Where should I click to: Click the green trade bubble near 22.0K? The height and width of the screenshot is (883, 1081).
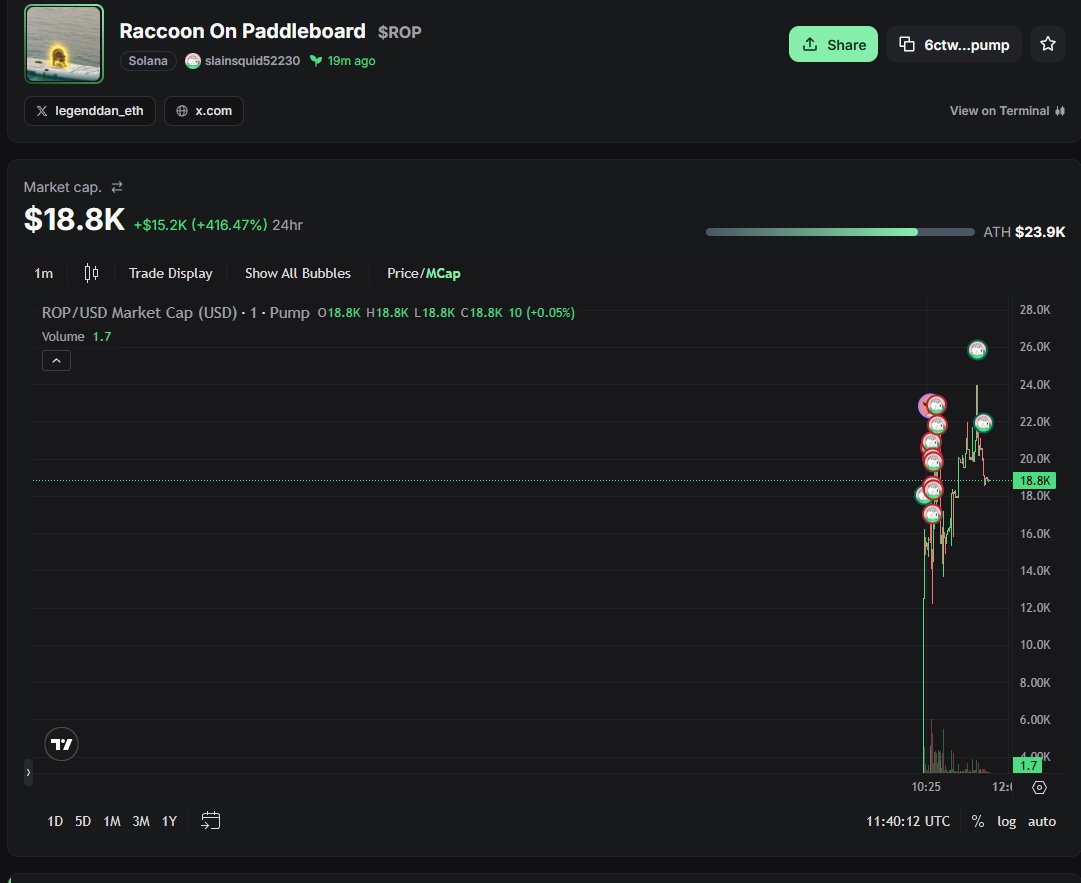click(x=983, y=423)
